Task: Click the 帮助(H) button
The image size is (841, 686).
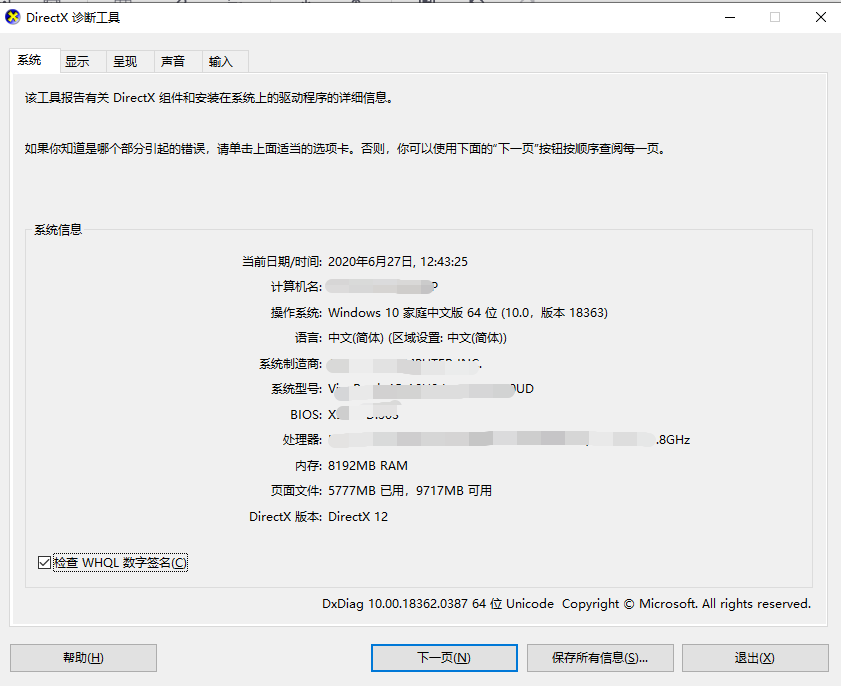Action: tap(83, 658)
